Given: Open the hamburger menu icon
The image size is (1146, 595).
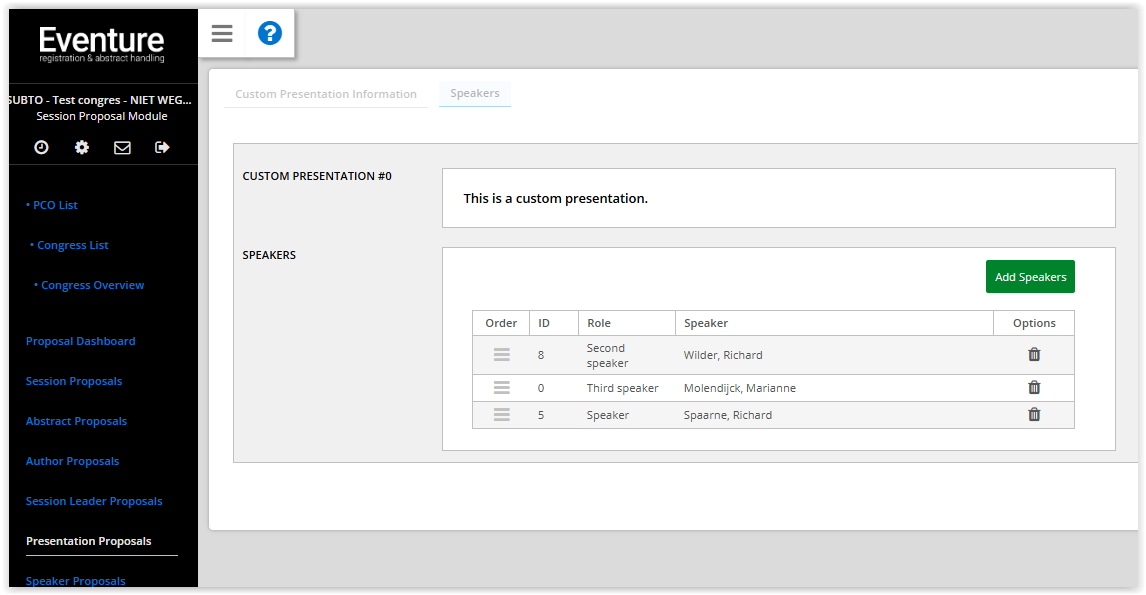Looking at the screenshot, I should [222, 33].
